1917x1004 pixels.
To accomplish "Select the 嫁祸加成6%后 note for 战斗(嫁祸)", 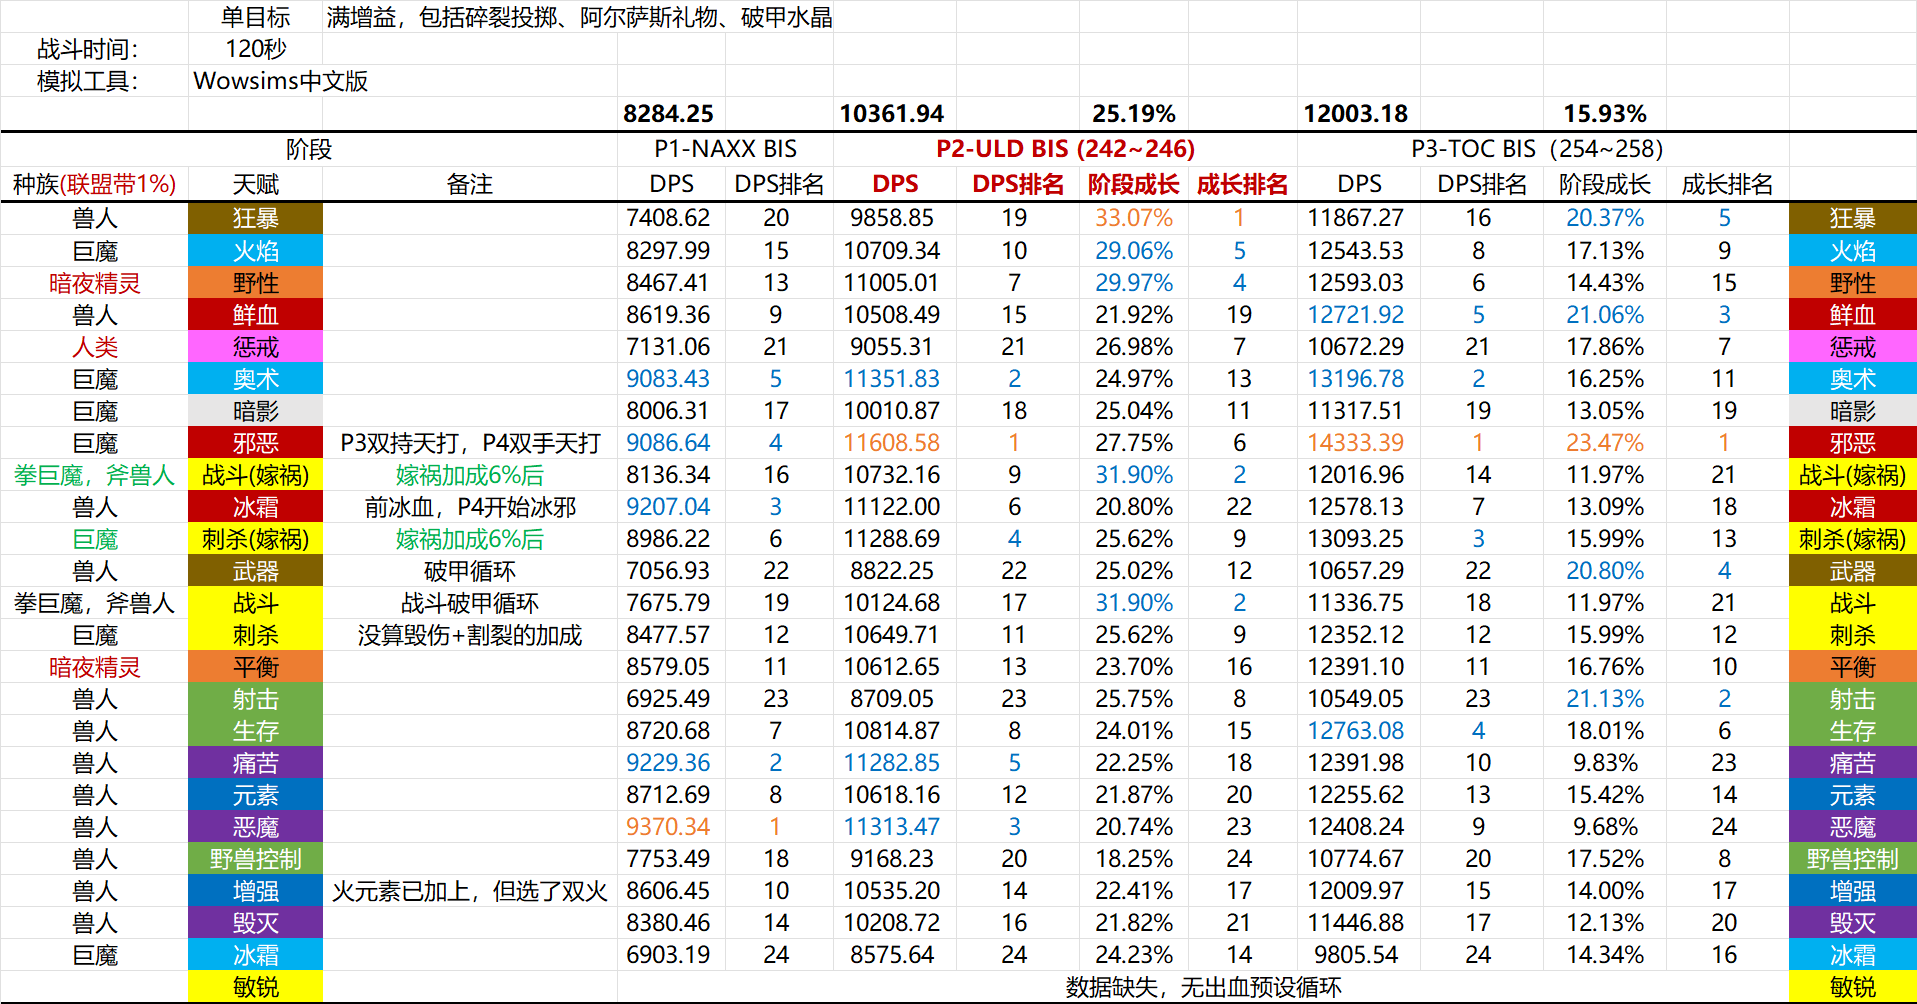I will 470,474.
